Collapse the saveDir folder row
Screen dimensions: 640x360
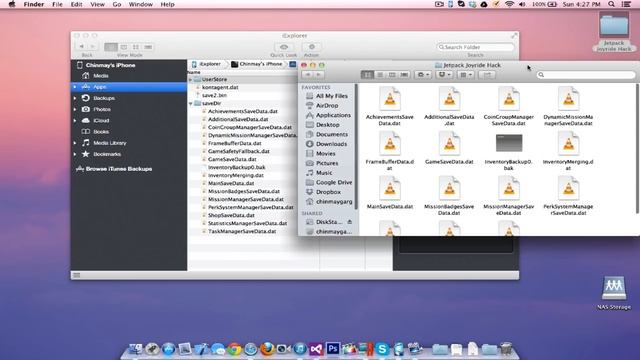pyautogui.click(x=190, y=104)
